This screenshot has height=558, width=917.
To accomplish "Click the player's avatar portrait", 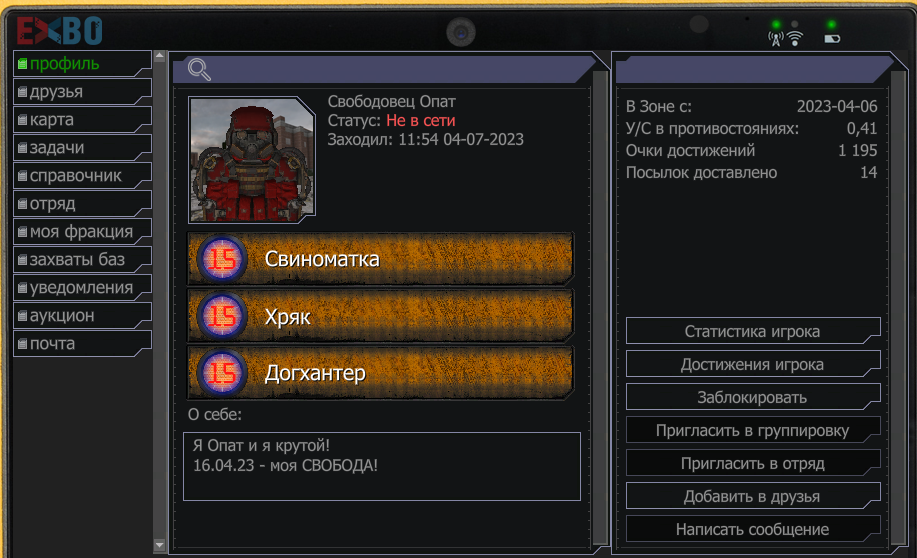I will pyautogui.click(x=251, y=160).
